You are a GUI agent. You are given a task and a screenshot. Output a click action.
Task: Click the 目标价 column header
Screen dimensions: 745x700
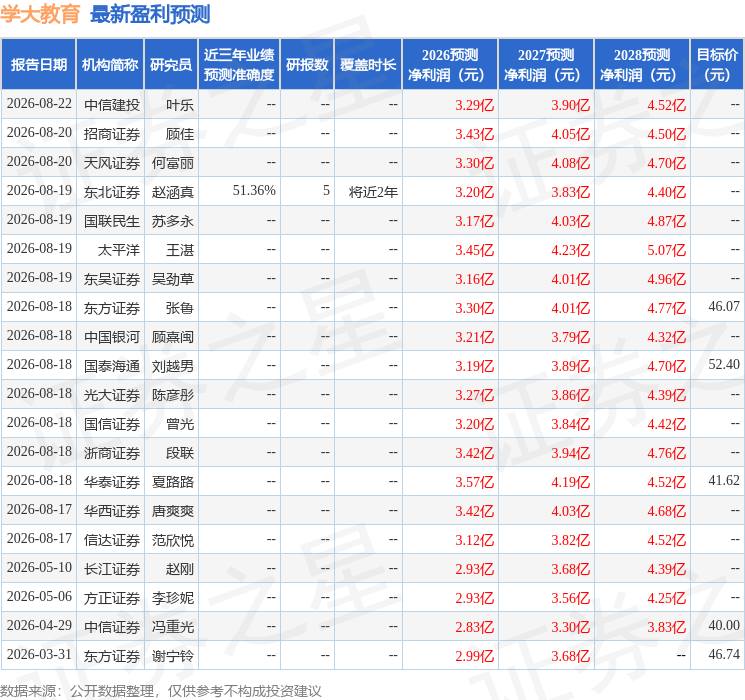[x=717, y=65]
